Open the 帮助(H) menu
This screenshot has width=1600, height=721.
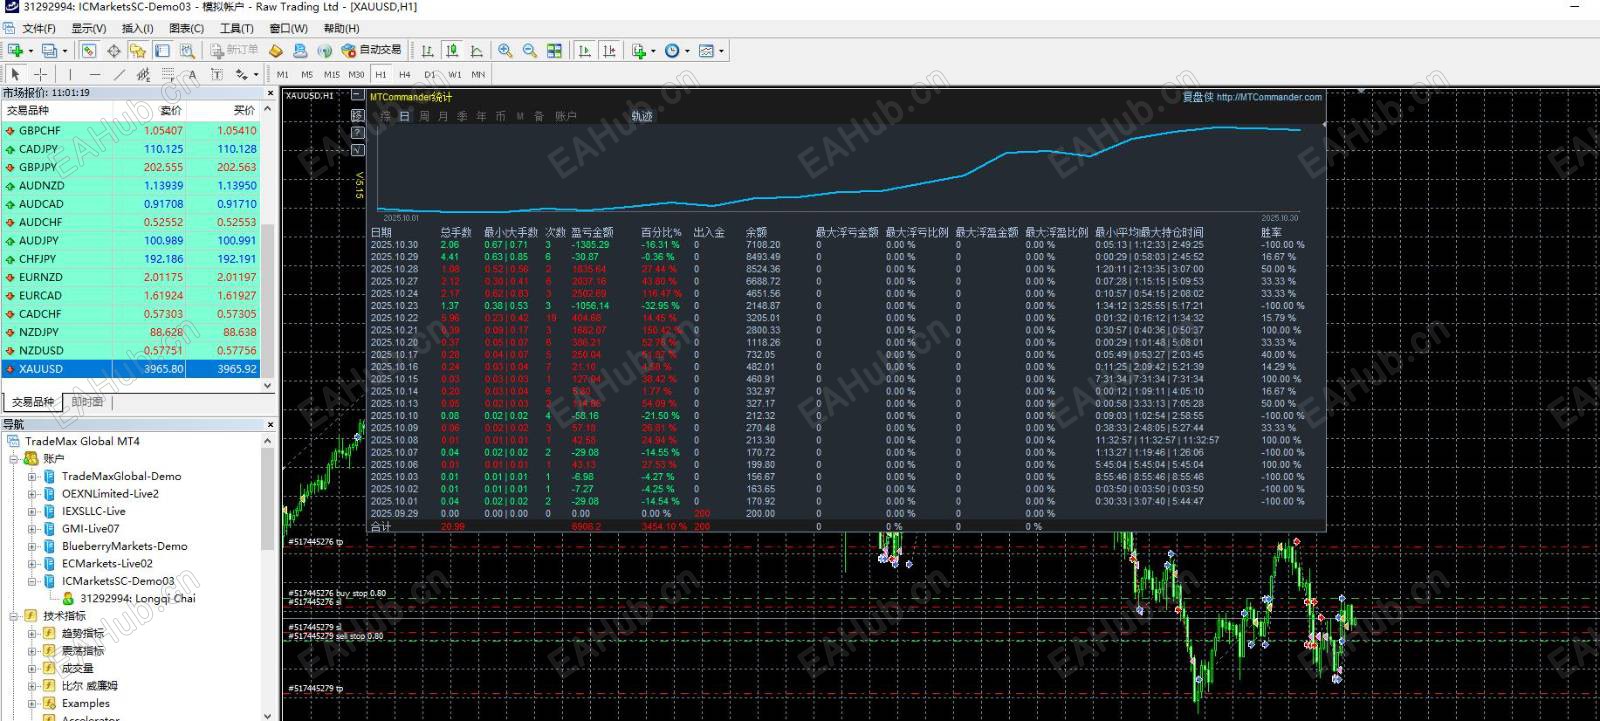coord(341,28)
